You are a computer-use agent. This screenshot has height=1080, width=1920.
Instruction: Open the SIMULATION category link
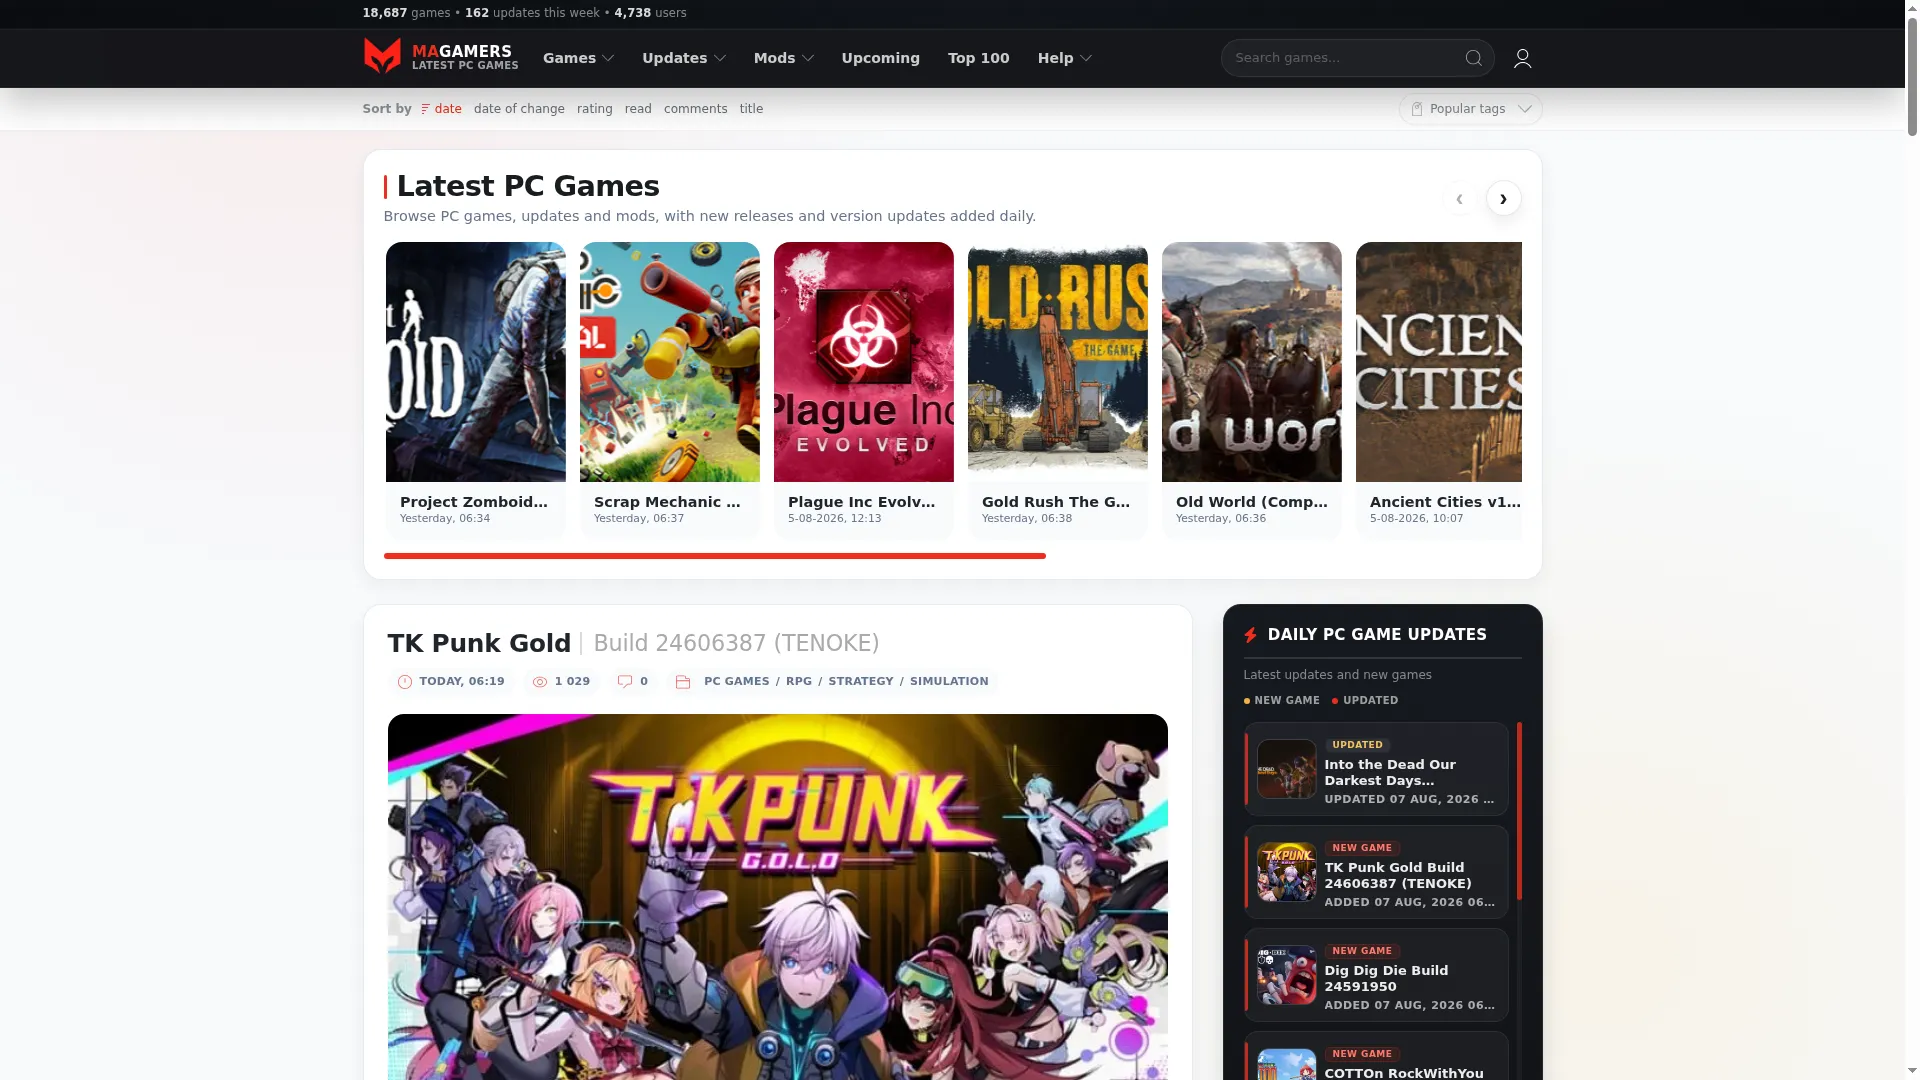coord(949,682)
